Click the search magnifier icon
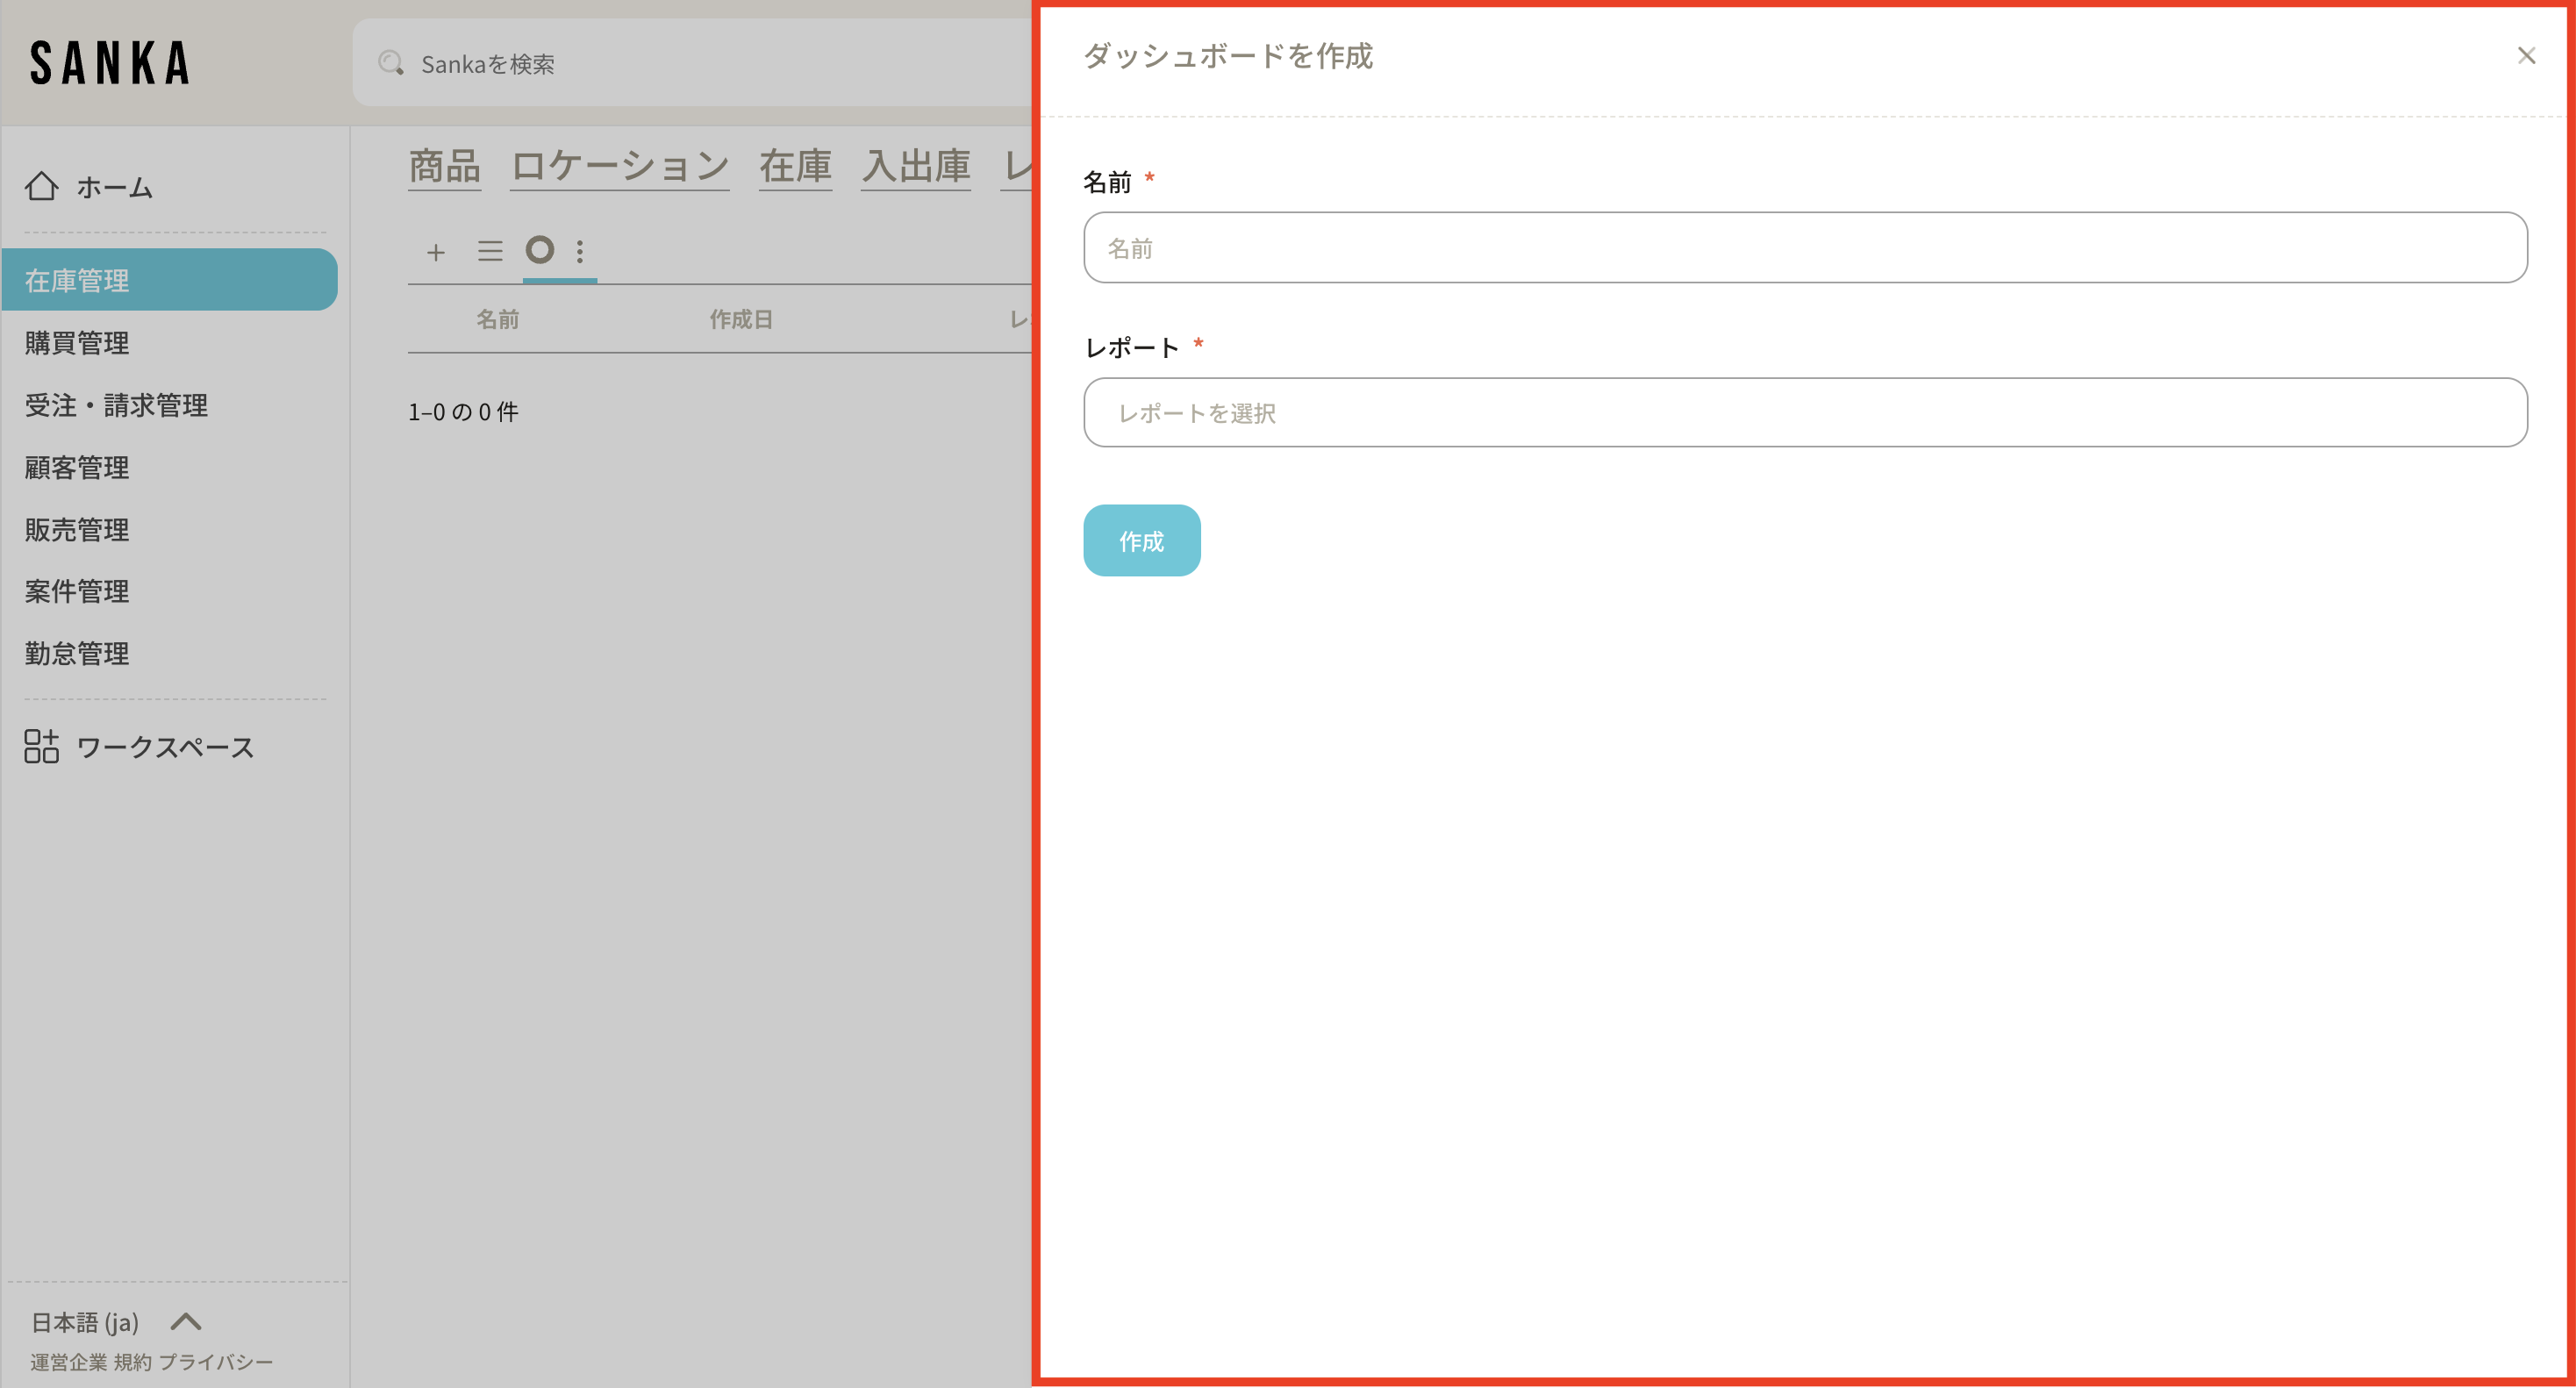Image resolution: width=2576 pixels, height=1388 pixels. [x=390, y=63]
